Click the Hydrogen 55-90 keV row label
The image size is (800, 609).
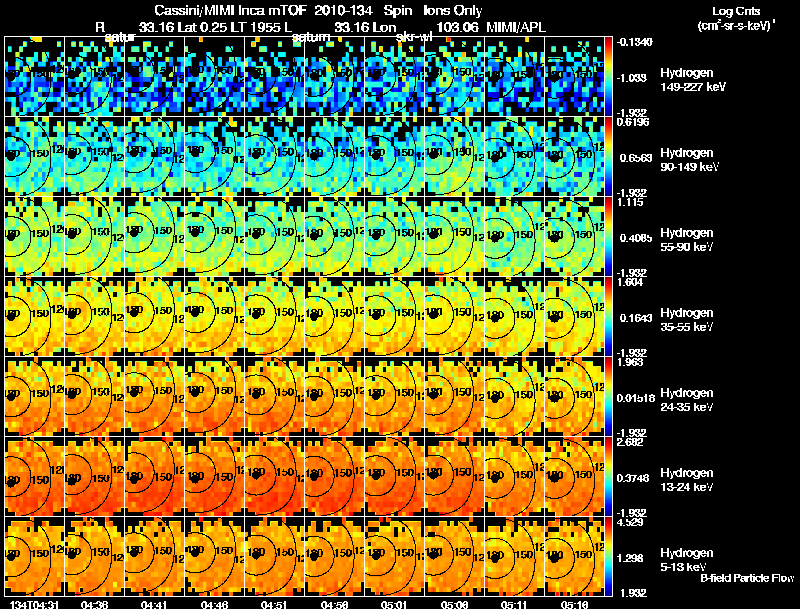[x=687, y=240]
